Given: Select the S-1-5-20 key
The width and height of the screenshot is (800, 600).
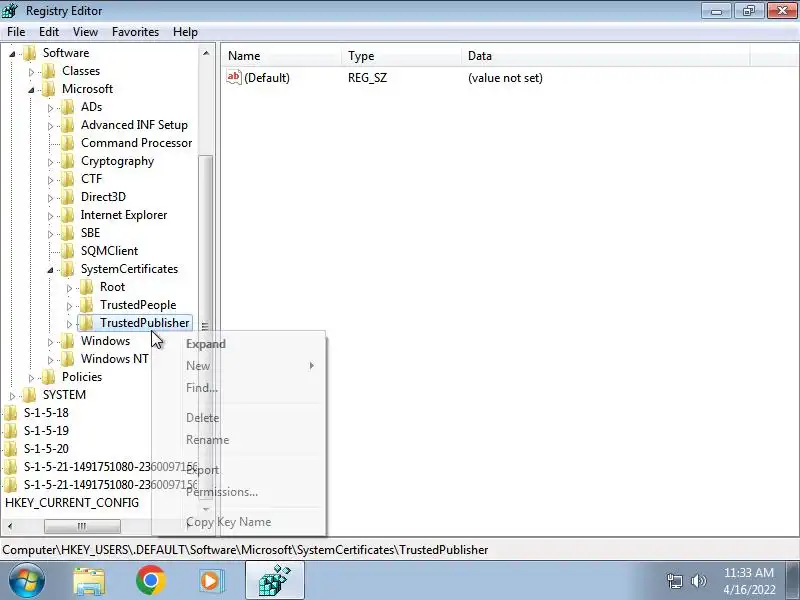Looking at the screenshot, I should (46, 449).
